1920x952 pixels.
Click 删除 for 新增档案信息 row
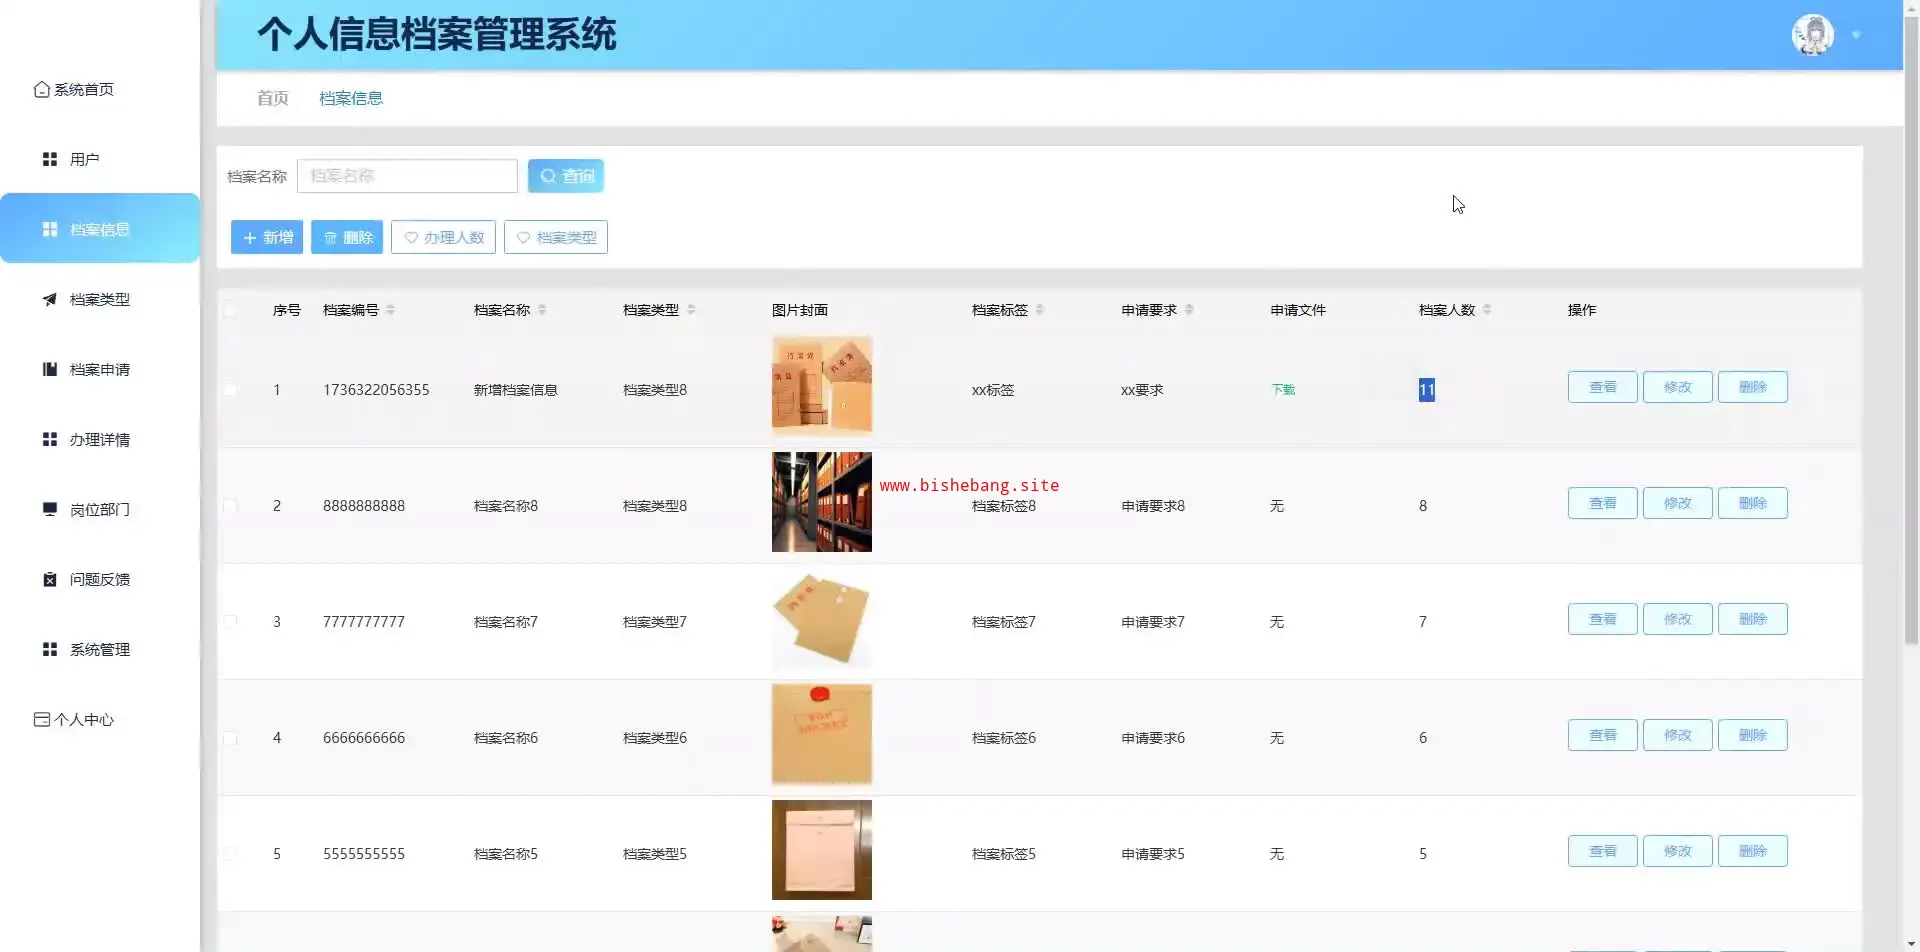[1753, 387]
